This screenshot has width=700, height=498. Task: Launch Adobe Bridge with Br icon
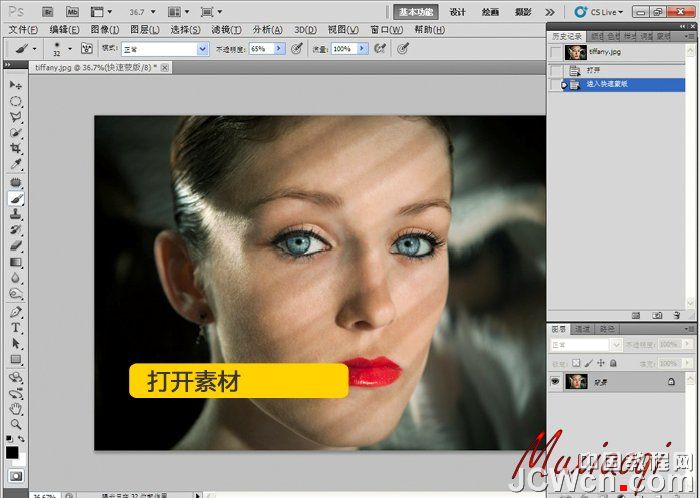[x=47, y=12]
